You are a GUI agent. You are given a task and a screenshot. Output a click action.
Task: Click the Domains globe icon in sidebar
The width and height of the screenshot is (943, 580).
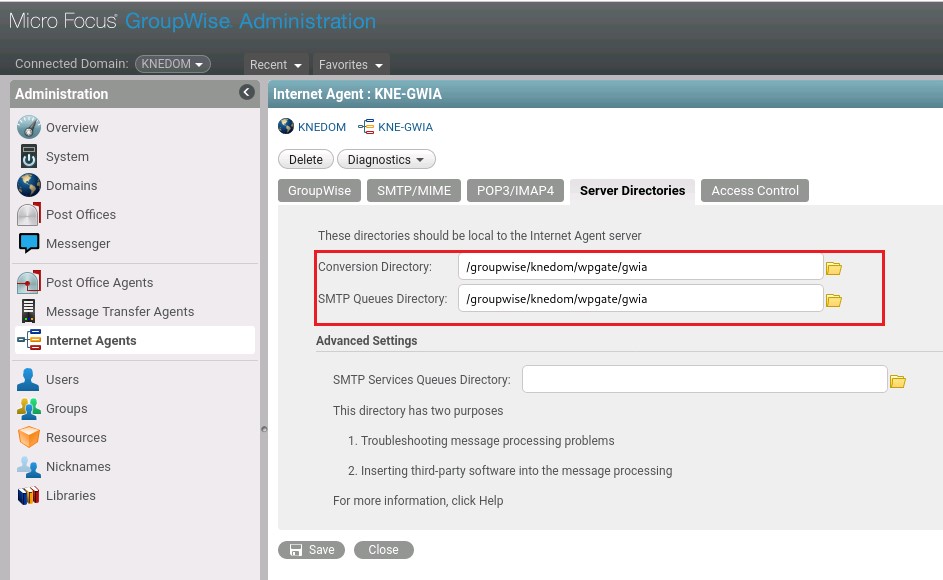tap(28, 185)
